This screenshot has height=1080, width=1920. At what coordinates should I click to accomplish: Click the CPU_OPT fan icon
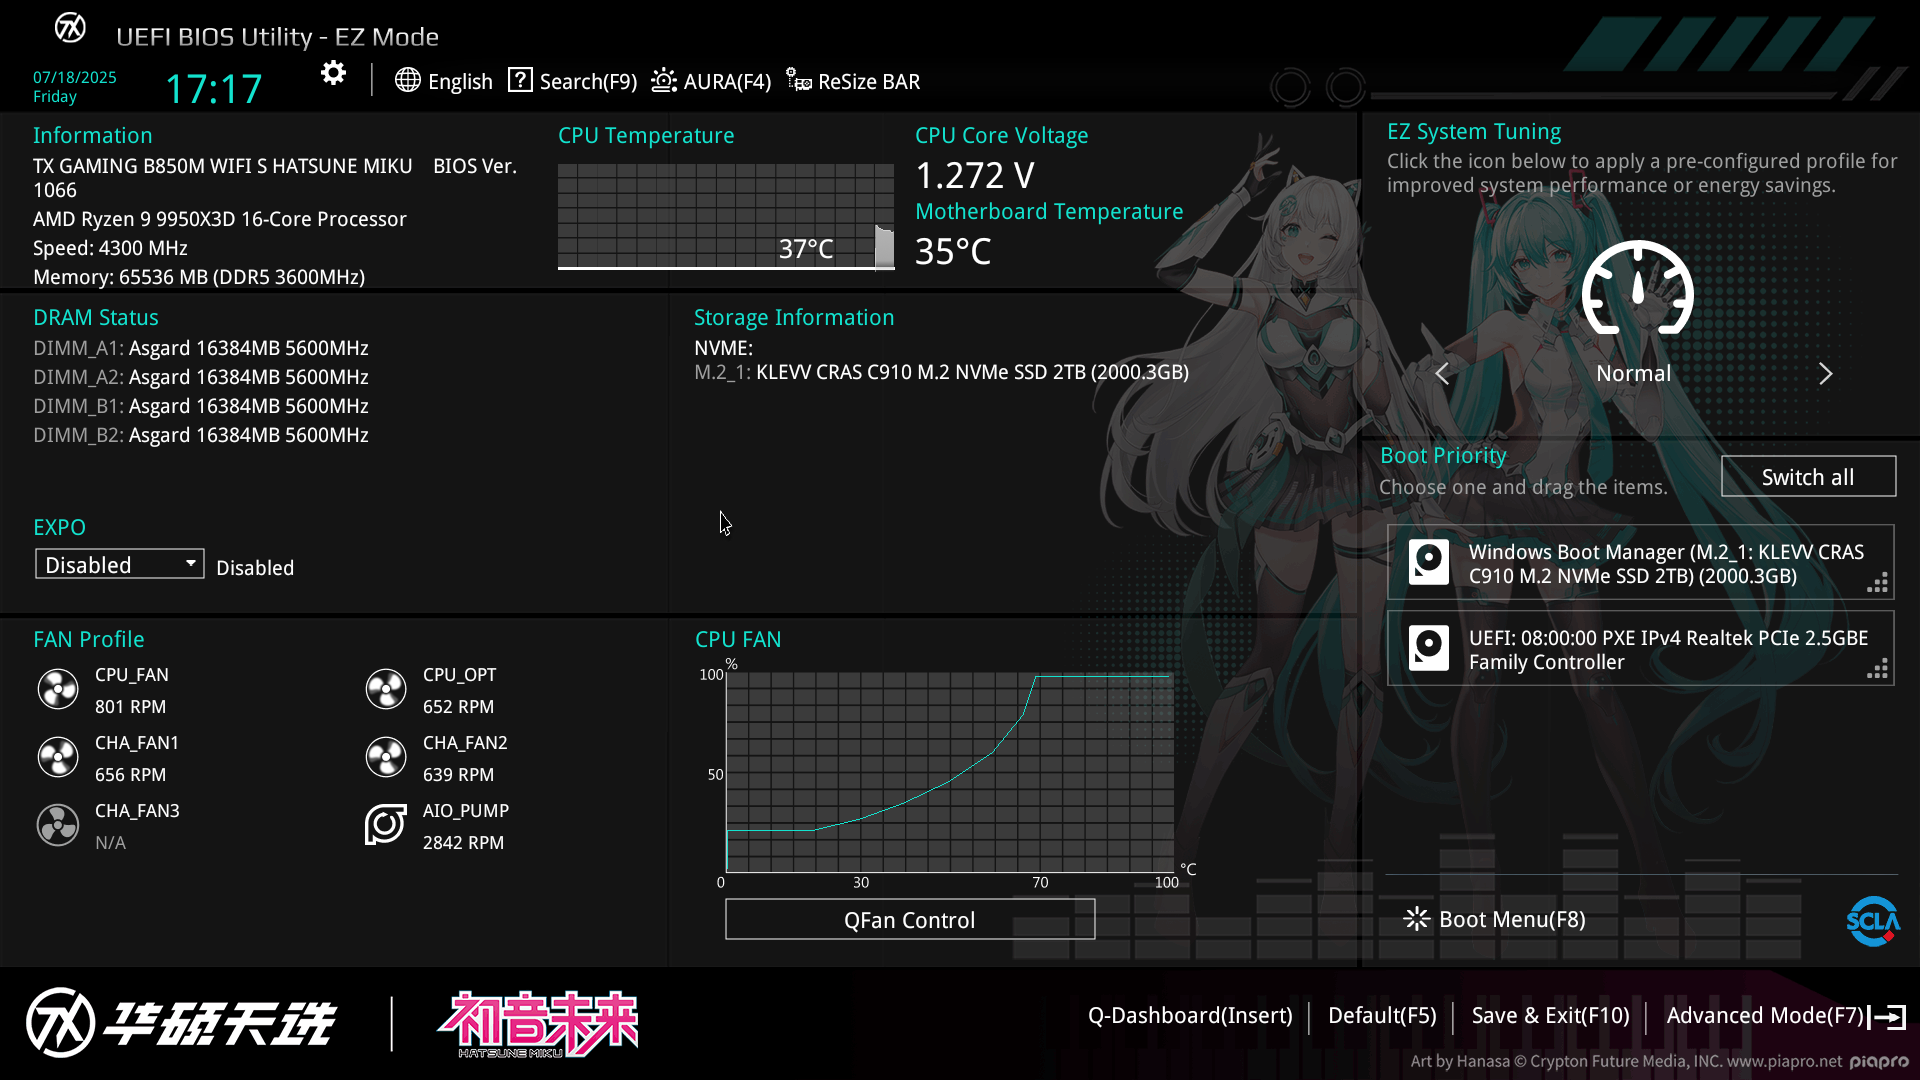pyautogui.click(x=386, y=689)
